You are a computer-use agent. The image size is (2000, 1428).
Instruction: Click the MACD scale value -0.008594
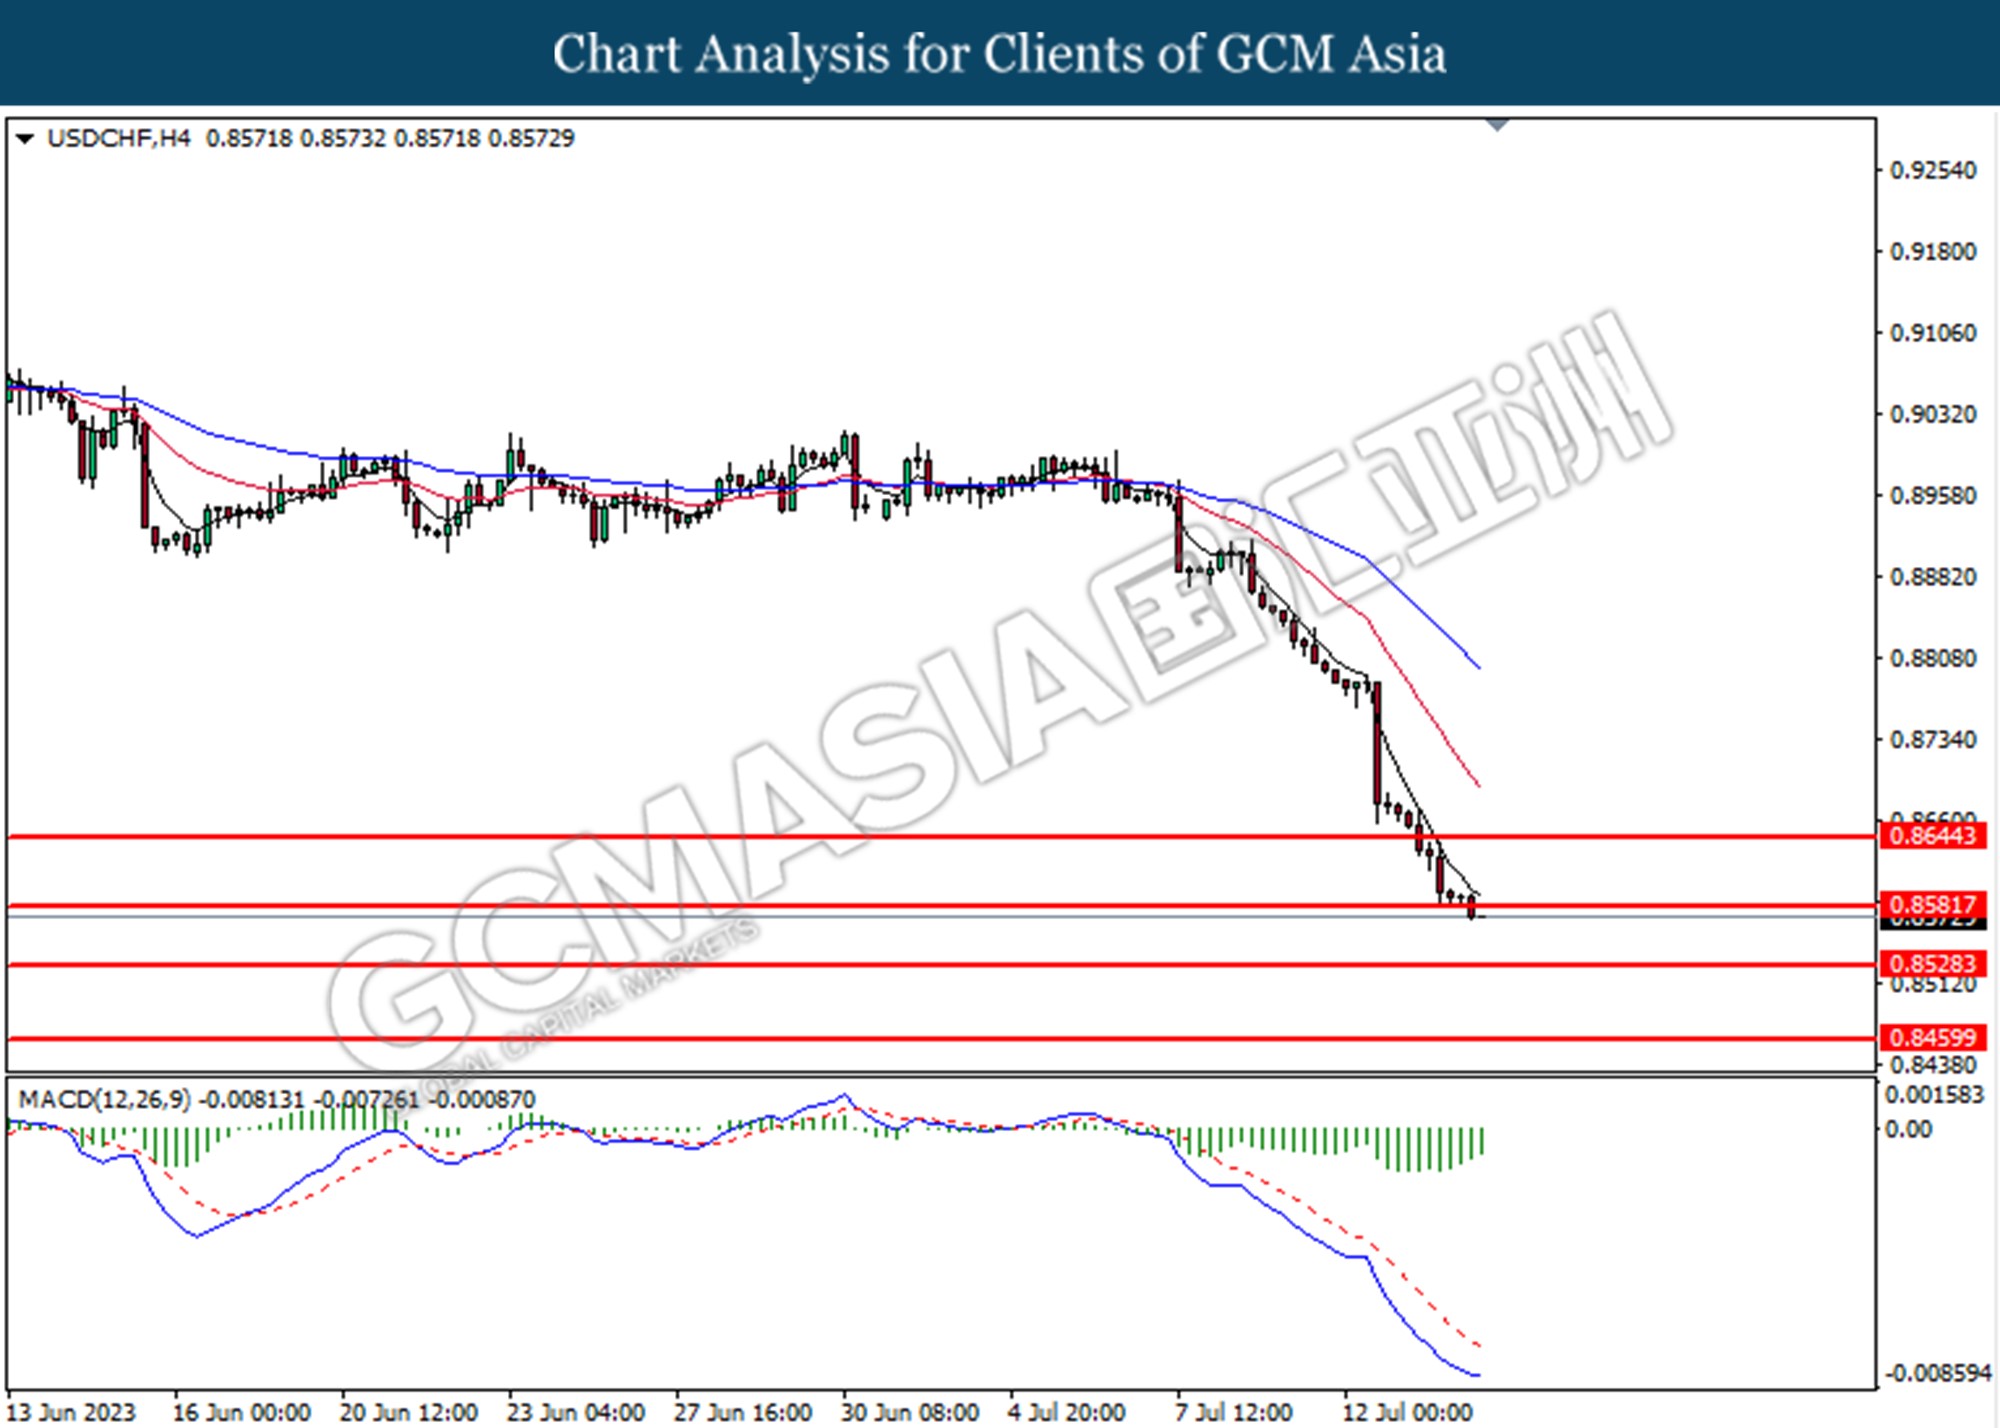[1938, 1373]
